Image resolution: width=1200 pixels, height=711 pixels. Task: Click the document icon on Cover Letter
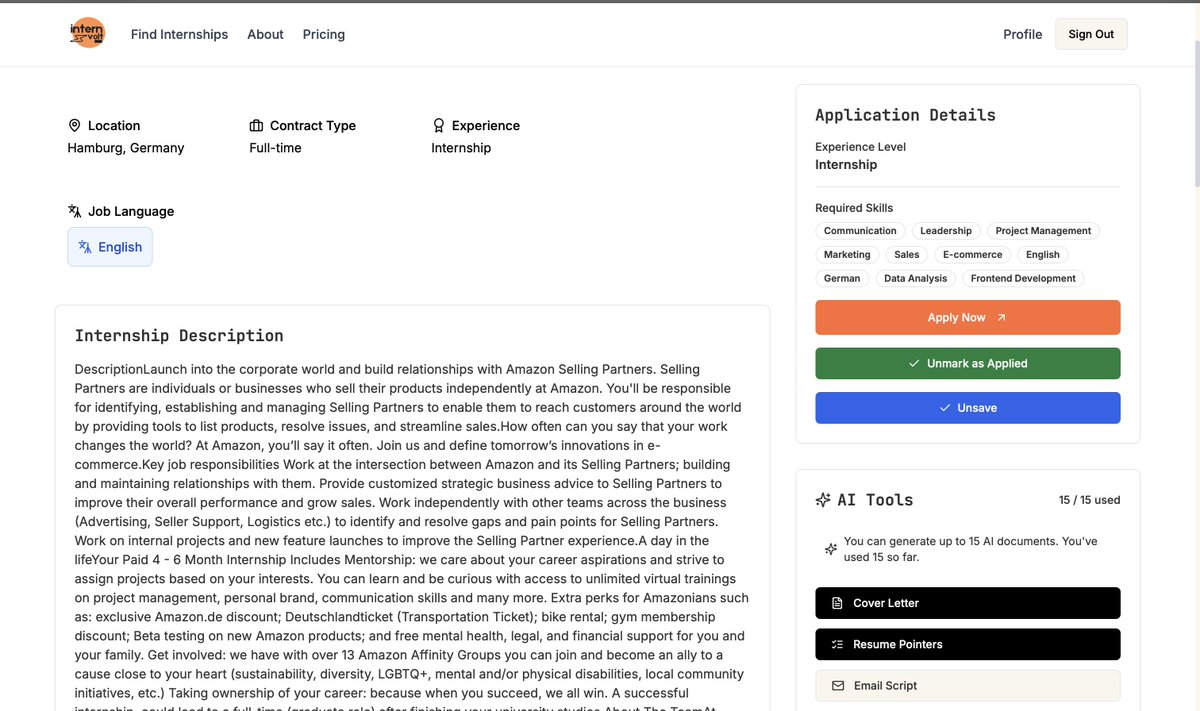coord(837,603)
